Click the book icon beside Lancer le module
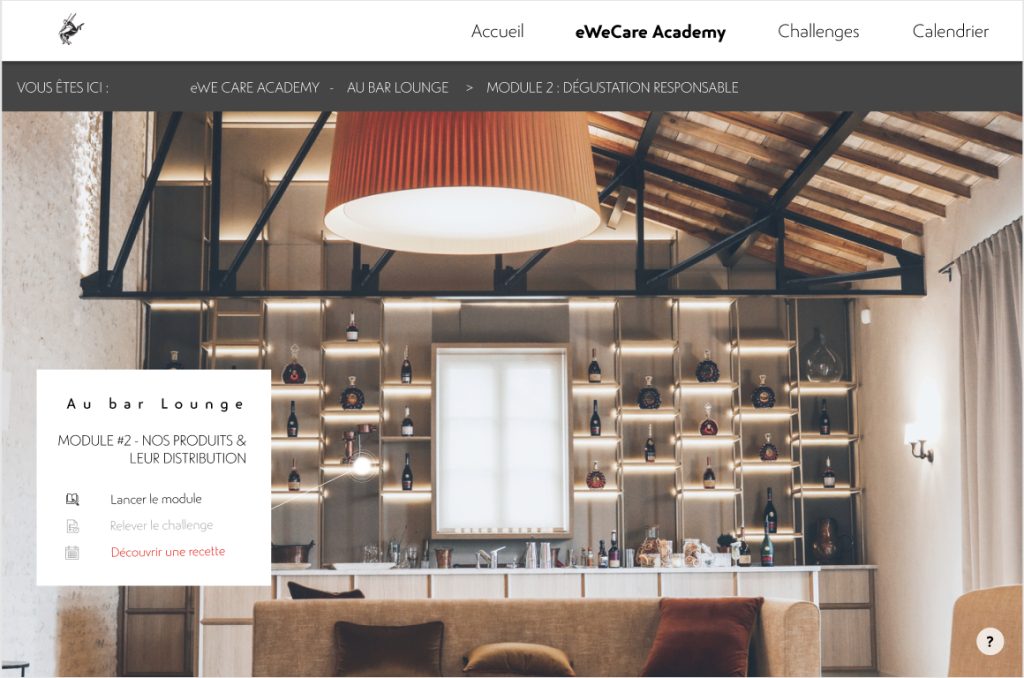 click(72, 499)
